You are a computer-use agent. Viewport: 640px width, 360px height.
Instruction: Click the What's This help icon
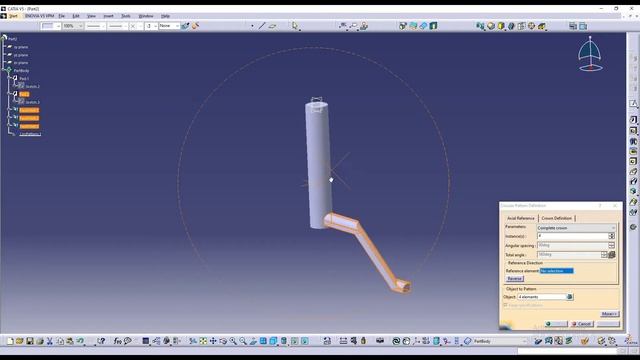point(101,341)
